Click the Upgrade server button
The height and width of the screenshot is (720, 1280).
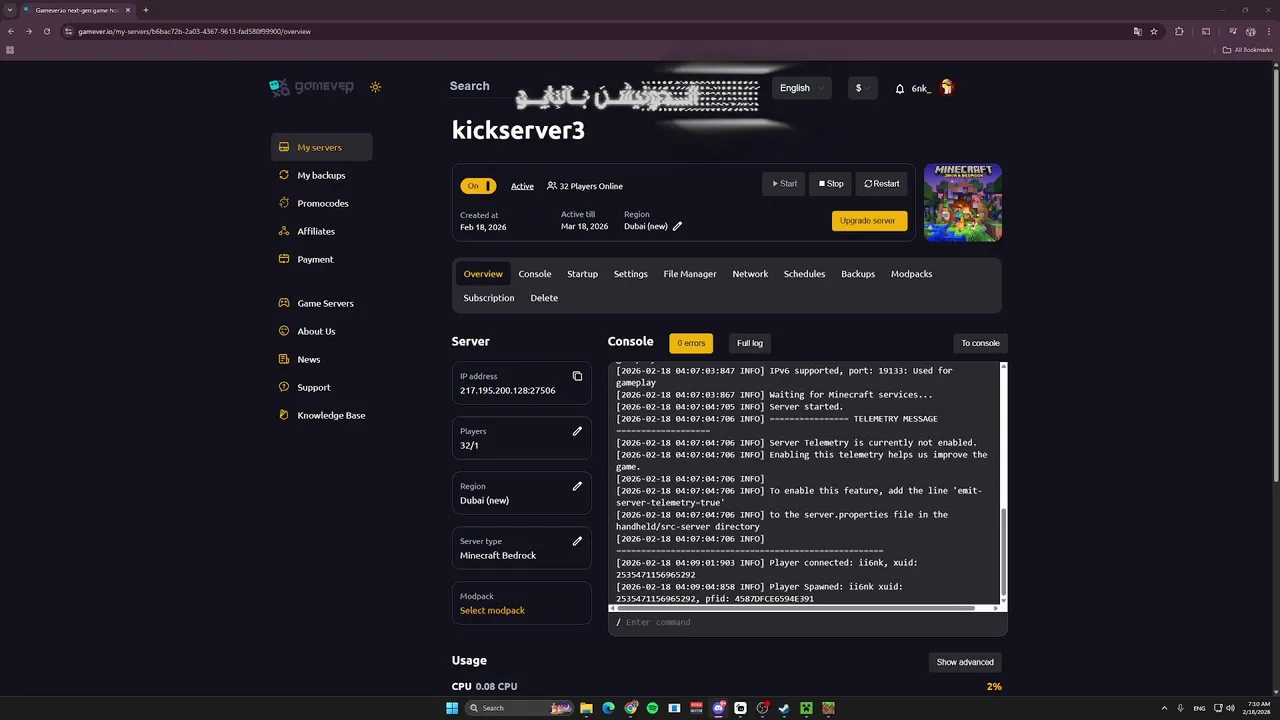pyautogui.click(x=870, y=221)
